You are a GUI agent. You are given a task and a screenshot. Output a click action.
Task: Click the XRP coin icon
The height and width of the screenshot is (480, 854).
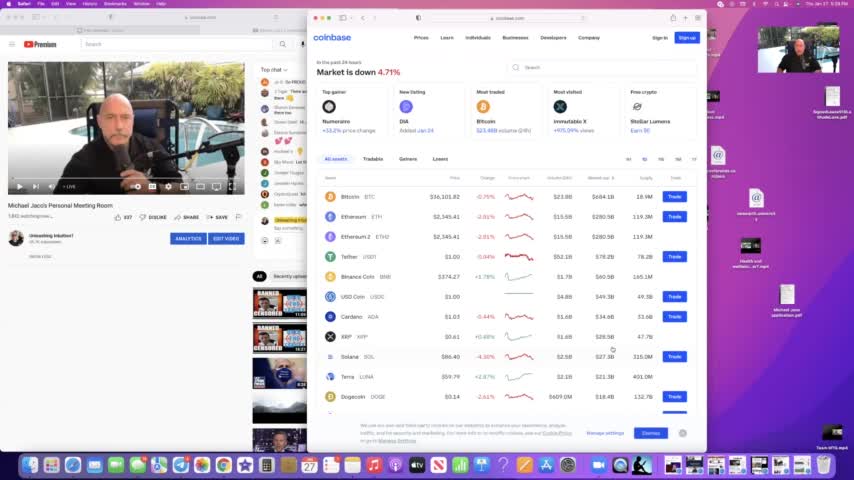point(330,337)
